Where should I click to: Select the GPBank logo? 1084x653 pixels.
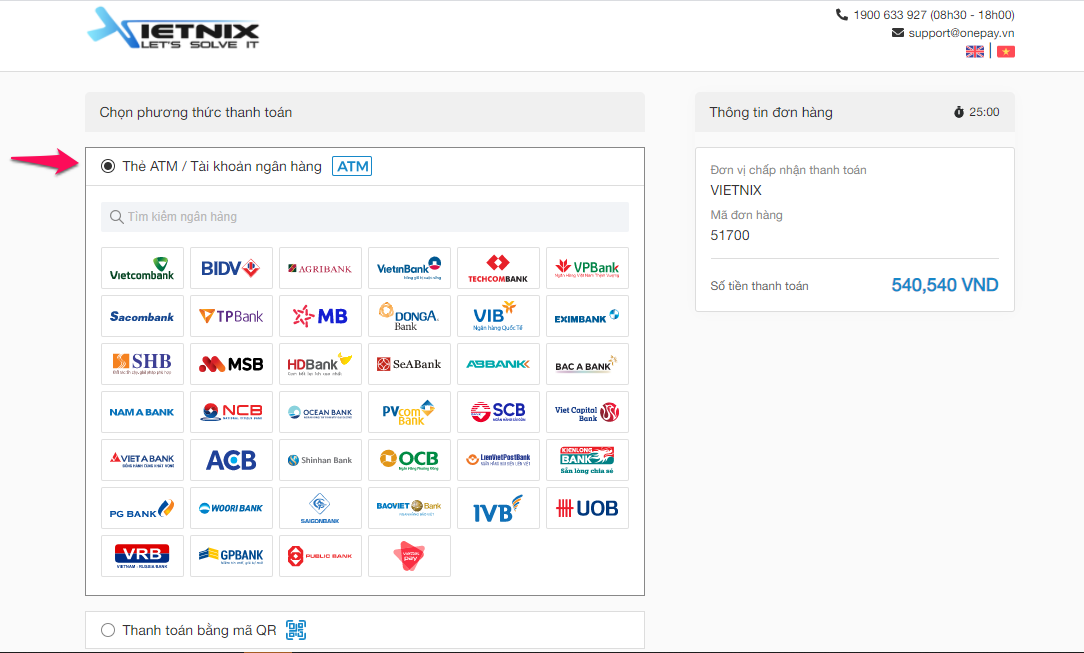[232, 556]
